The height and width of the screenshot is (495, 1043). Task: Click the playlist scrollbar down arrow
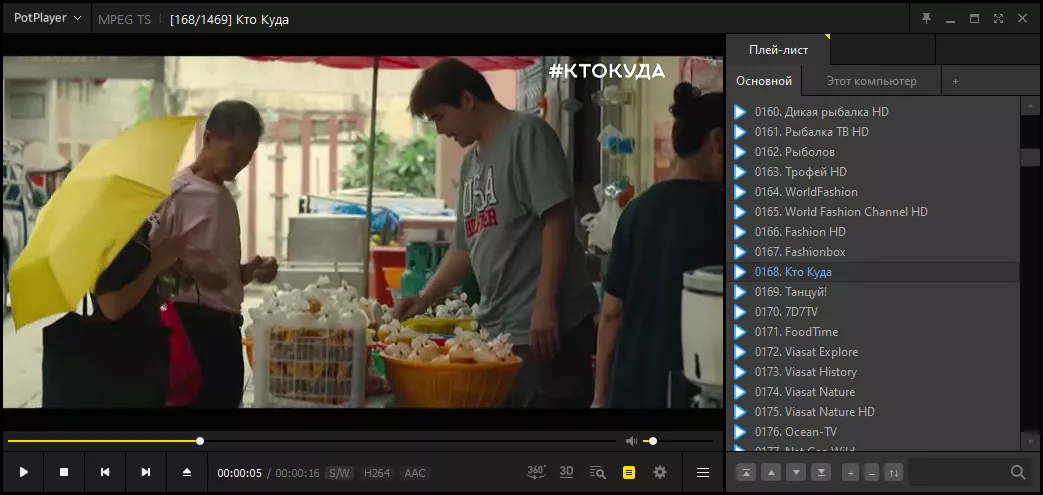click(x=1030, y=440)
